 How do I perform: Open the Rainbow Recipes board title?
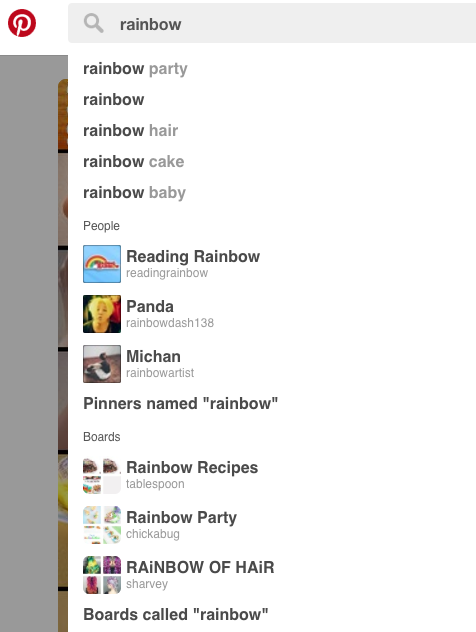tap(192, 468)
